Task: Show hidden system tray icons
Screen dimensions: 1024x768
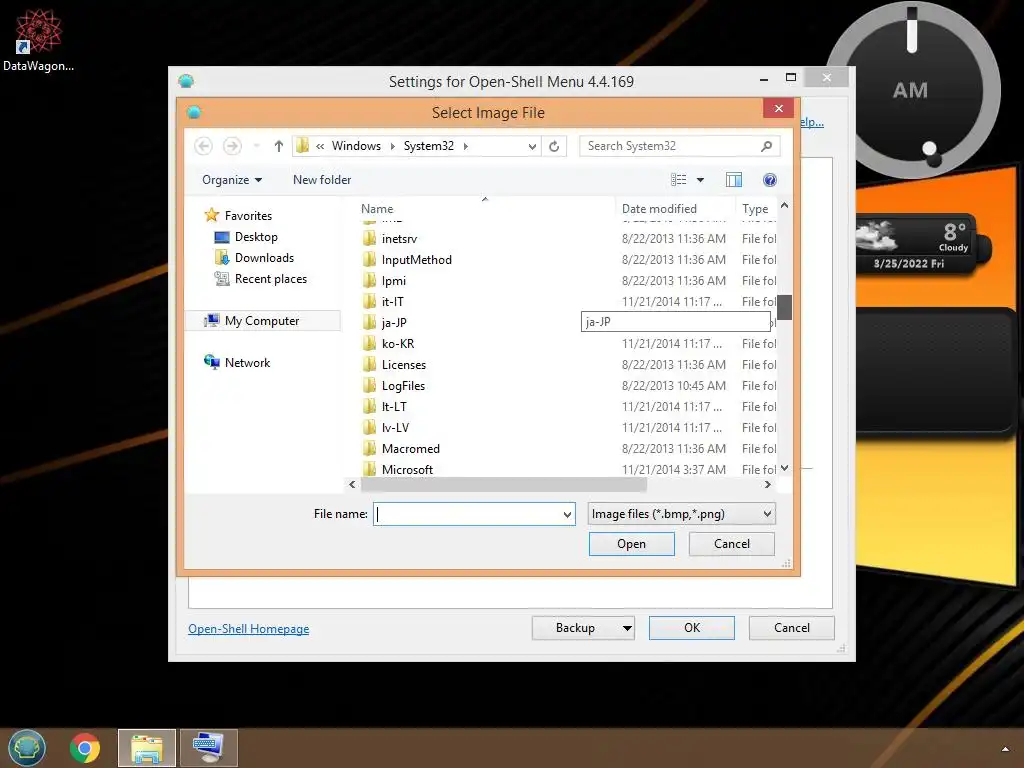Action: [1005, 748]
